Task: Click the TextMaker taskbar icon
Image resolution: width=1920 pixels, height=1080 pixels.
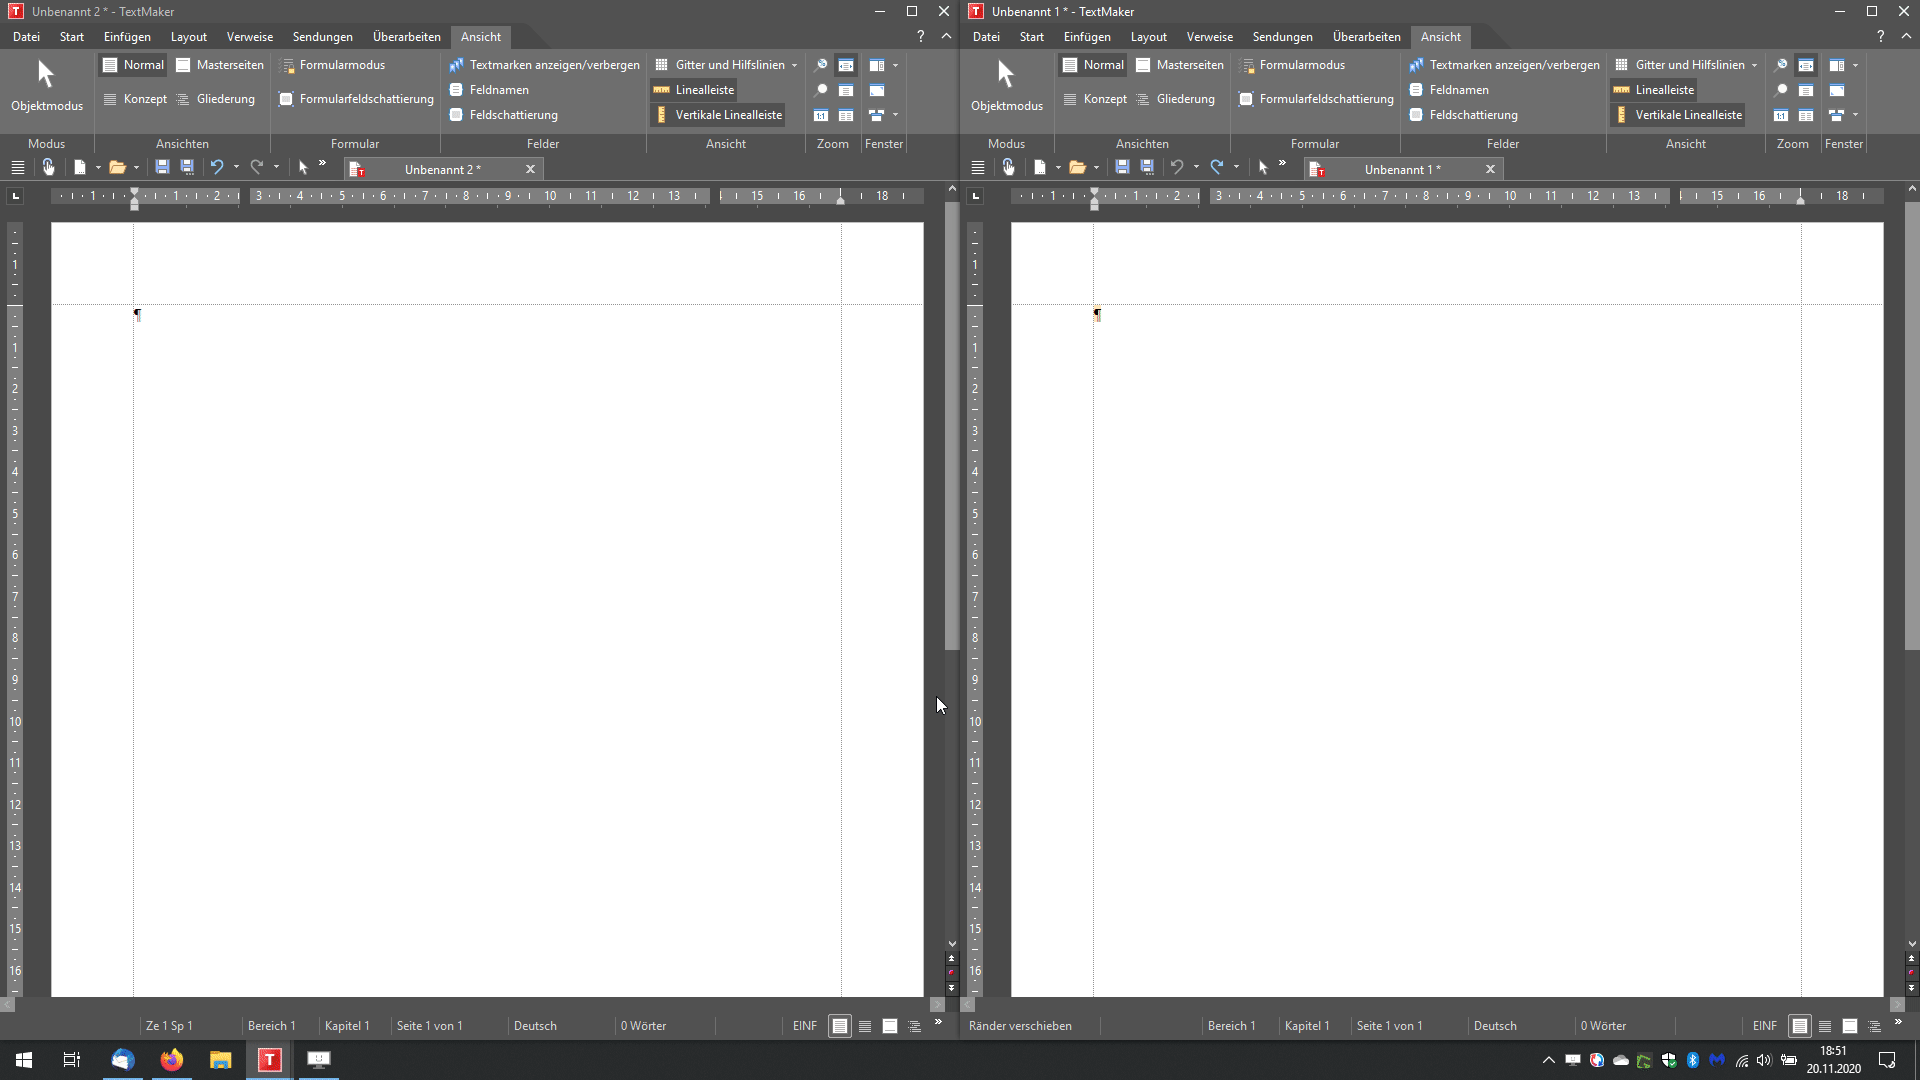Action: [x=269, y=1059]
